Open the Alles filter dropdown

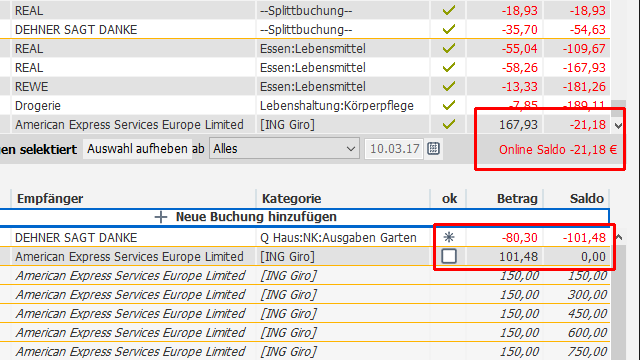(284, 149)
